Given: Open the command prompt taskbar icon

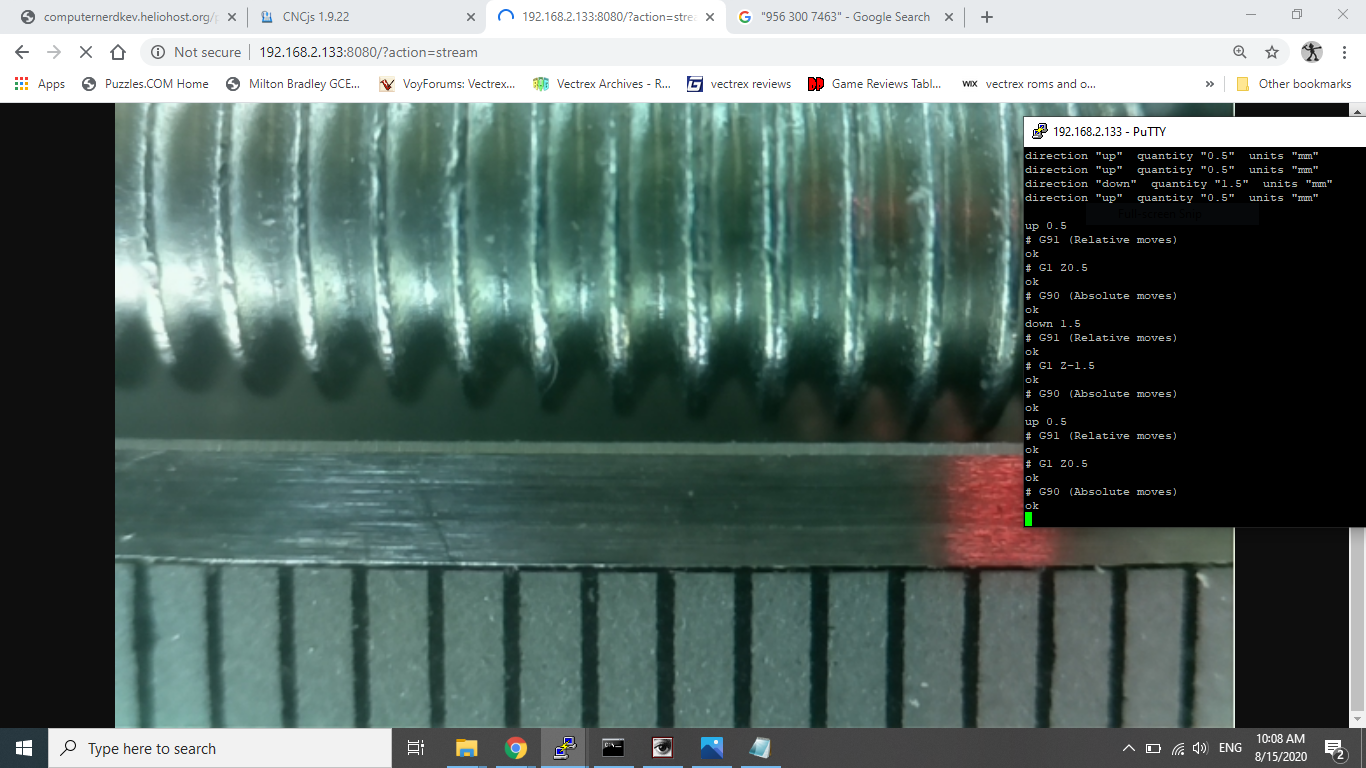Looking at the screenshot, I should [x=613, y=747].
